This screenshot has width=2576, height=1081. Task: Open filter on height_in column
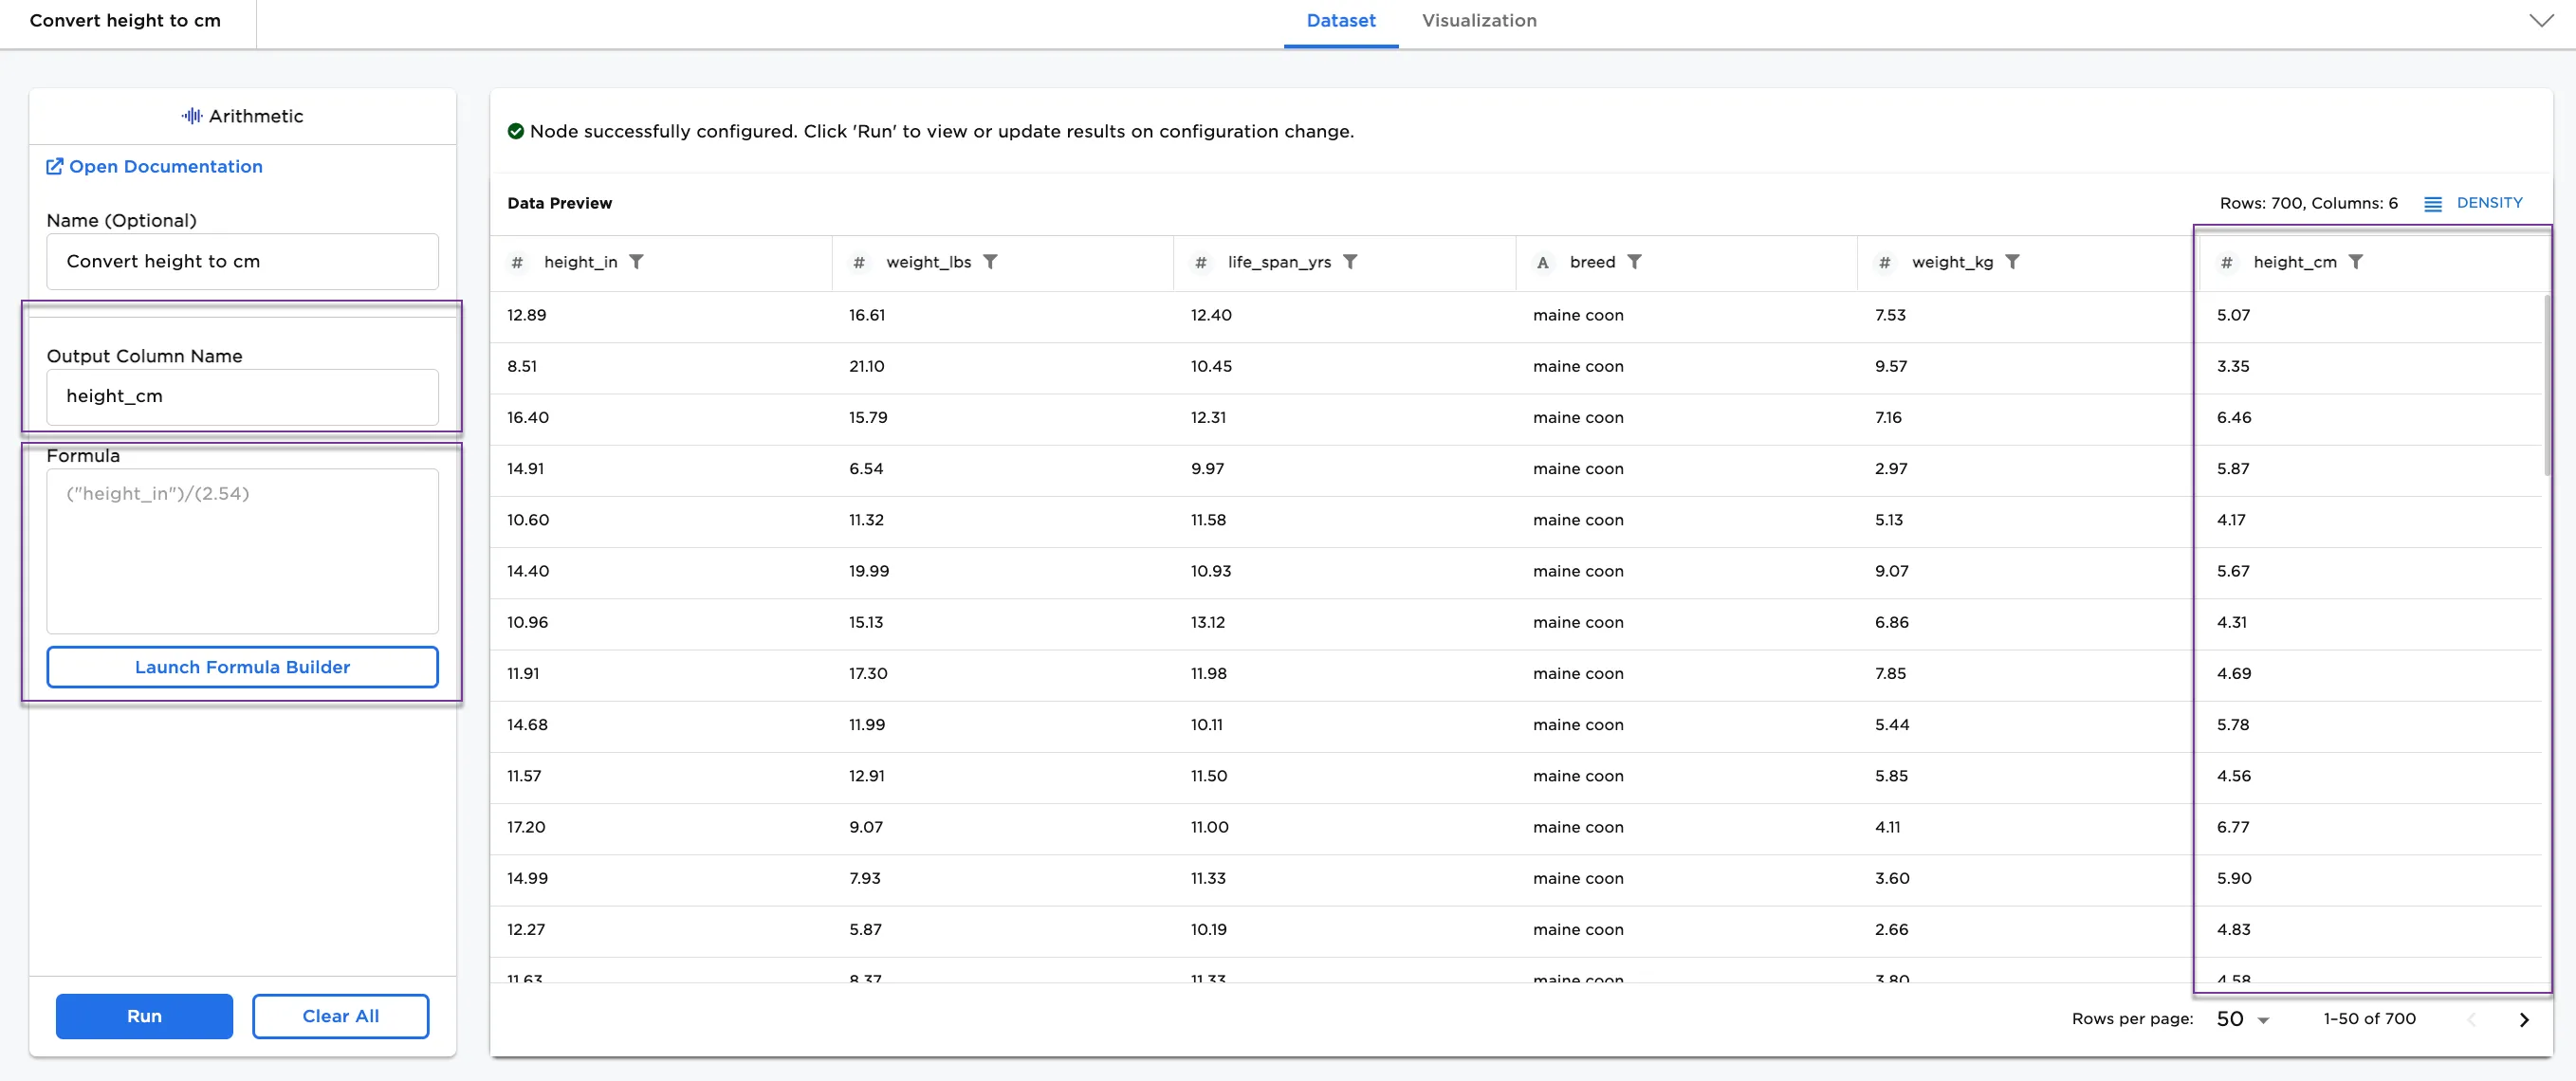(x=637, y=262)
